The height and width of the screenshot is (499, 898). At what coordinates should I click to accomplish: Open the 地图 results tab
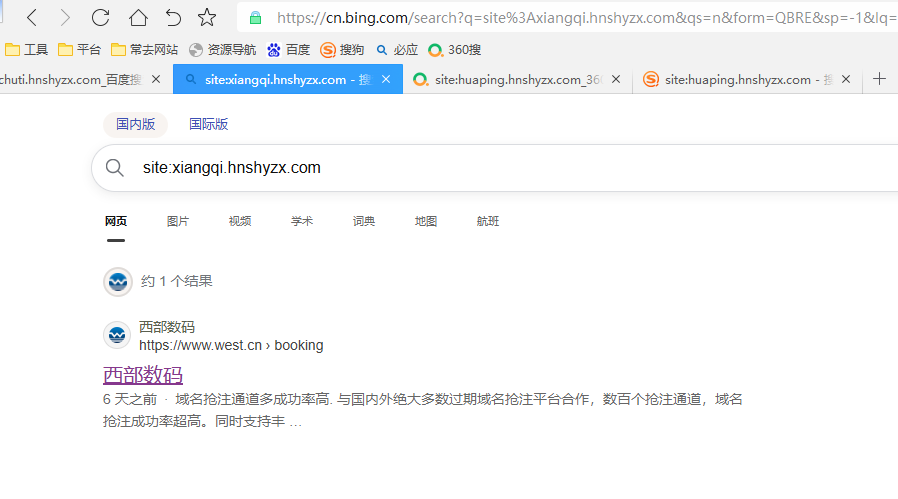pos(426,221)
